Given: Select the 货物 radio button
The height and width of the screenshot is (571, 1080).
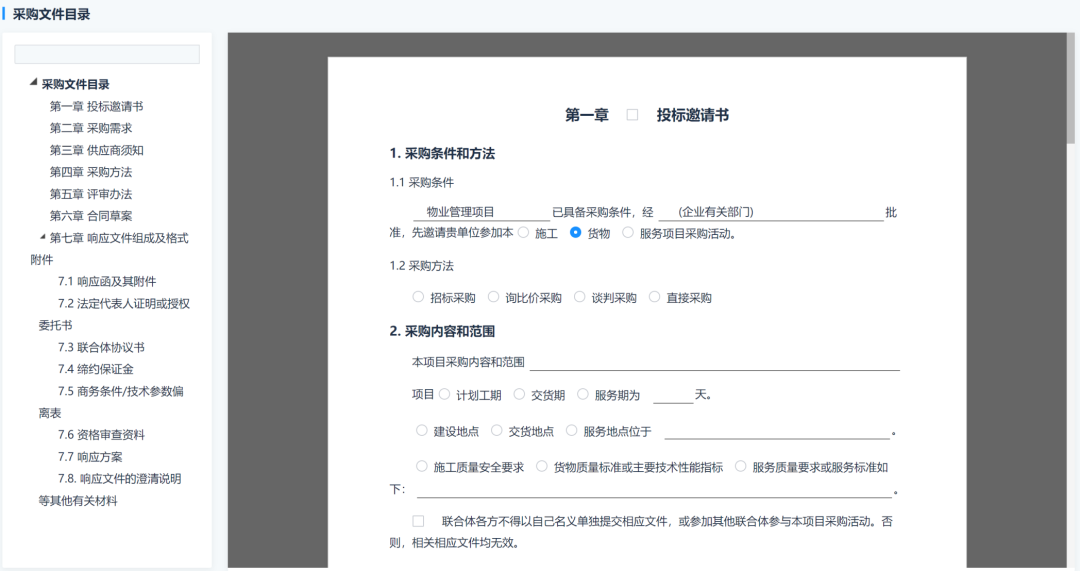Looking at the screenshot, I should pos(575,232).
